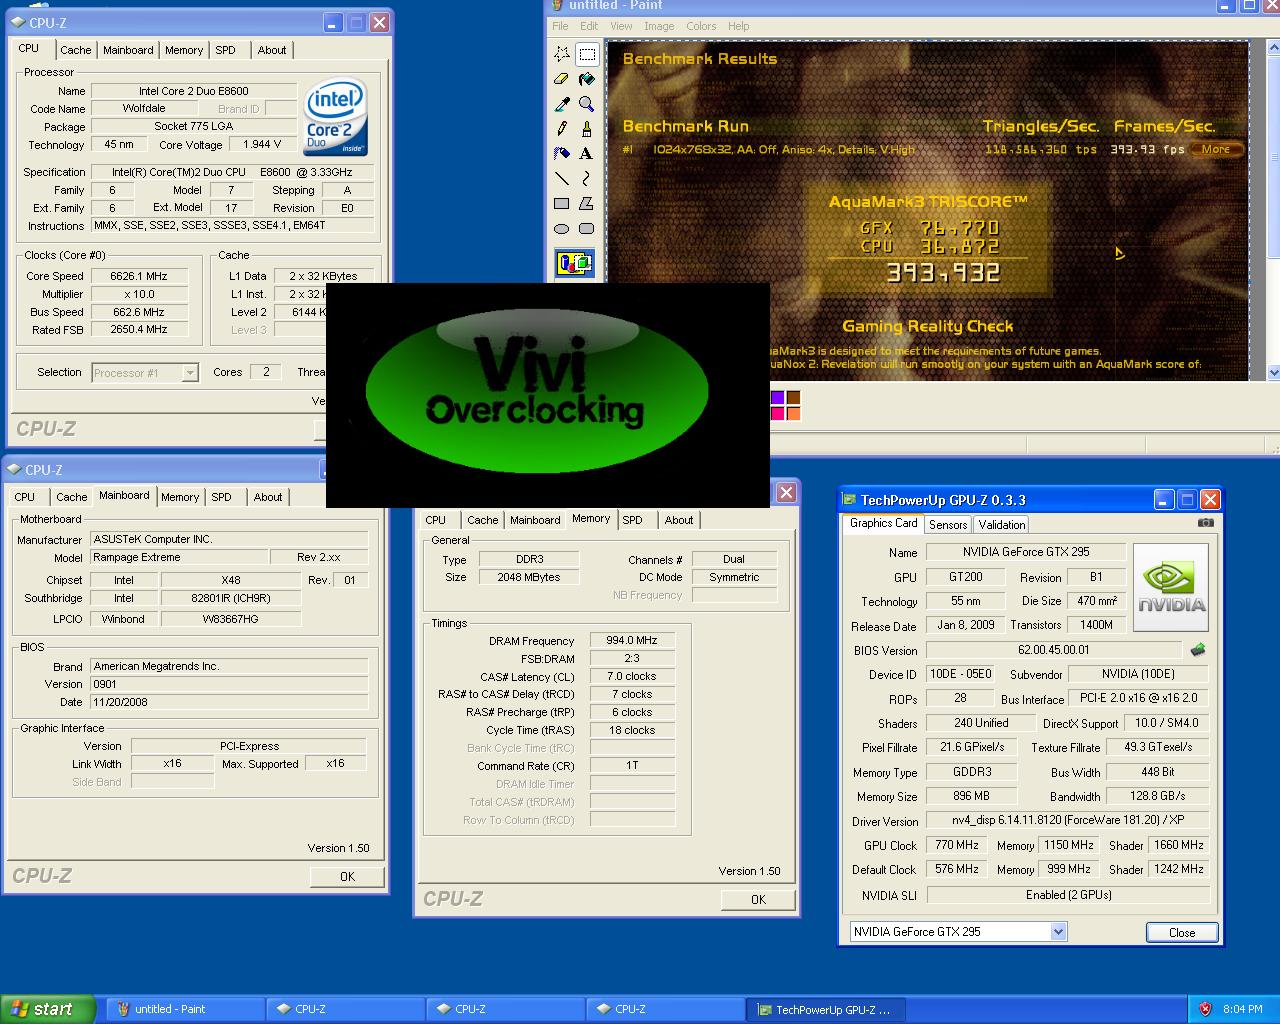Screen dimensions: 1280x1024
Task: Click the GPU Clock 770 MHz field
Action: tap(957, 845)
